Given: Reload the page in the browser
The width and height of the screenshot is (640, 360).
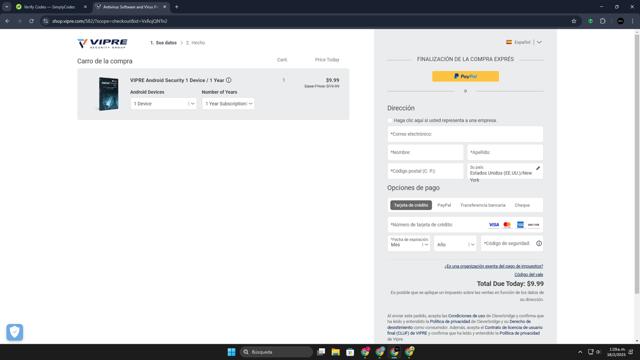Looking at the screenshot, I should 31,21.
